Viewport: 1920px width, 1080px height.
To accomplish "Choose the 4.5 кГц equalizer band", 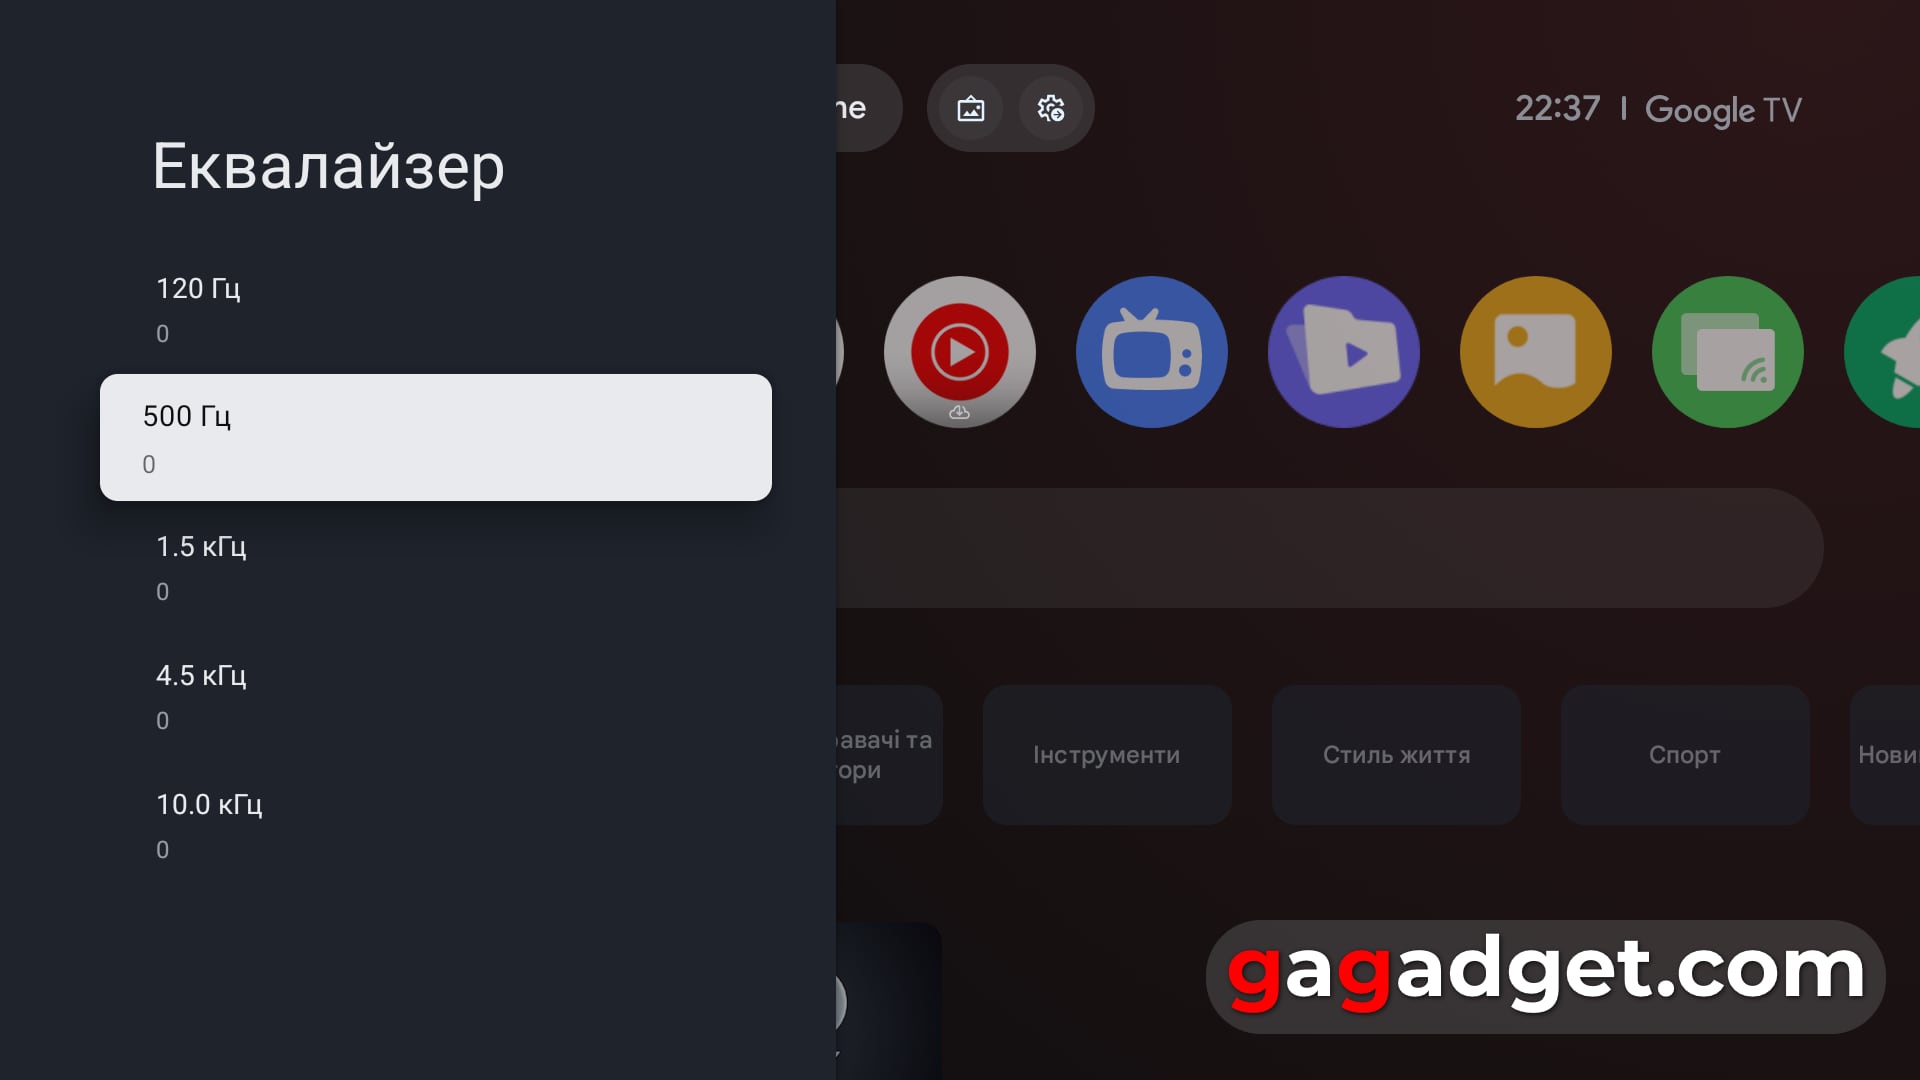I will [436, 697].
